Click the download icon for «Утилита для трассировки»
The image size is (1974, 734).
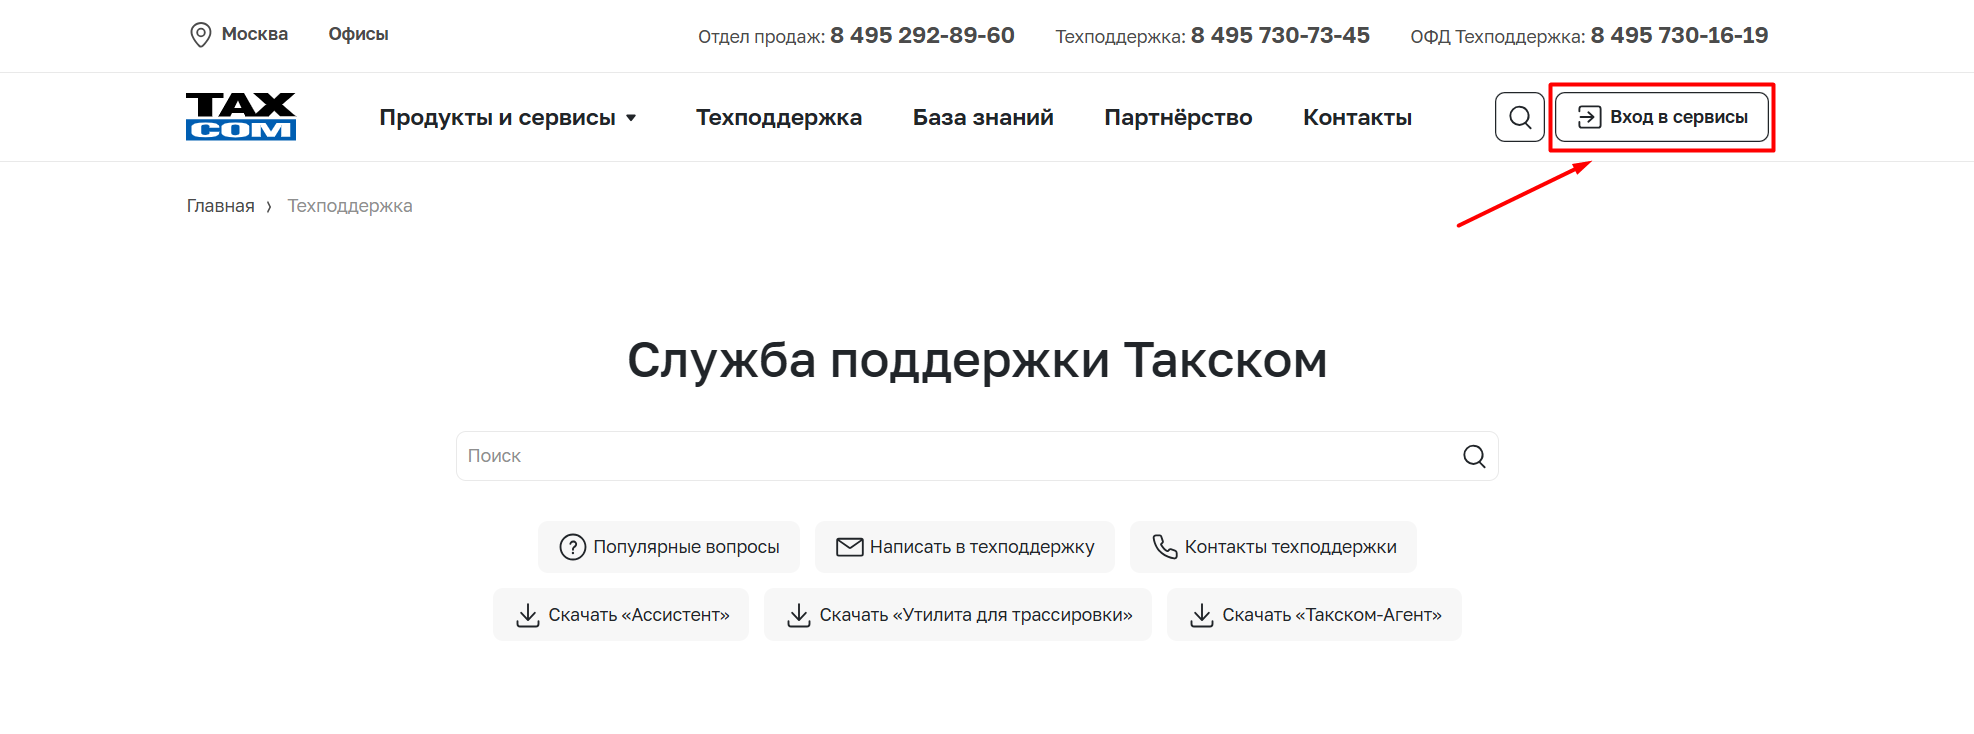[x=799, y=615]
